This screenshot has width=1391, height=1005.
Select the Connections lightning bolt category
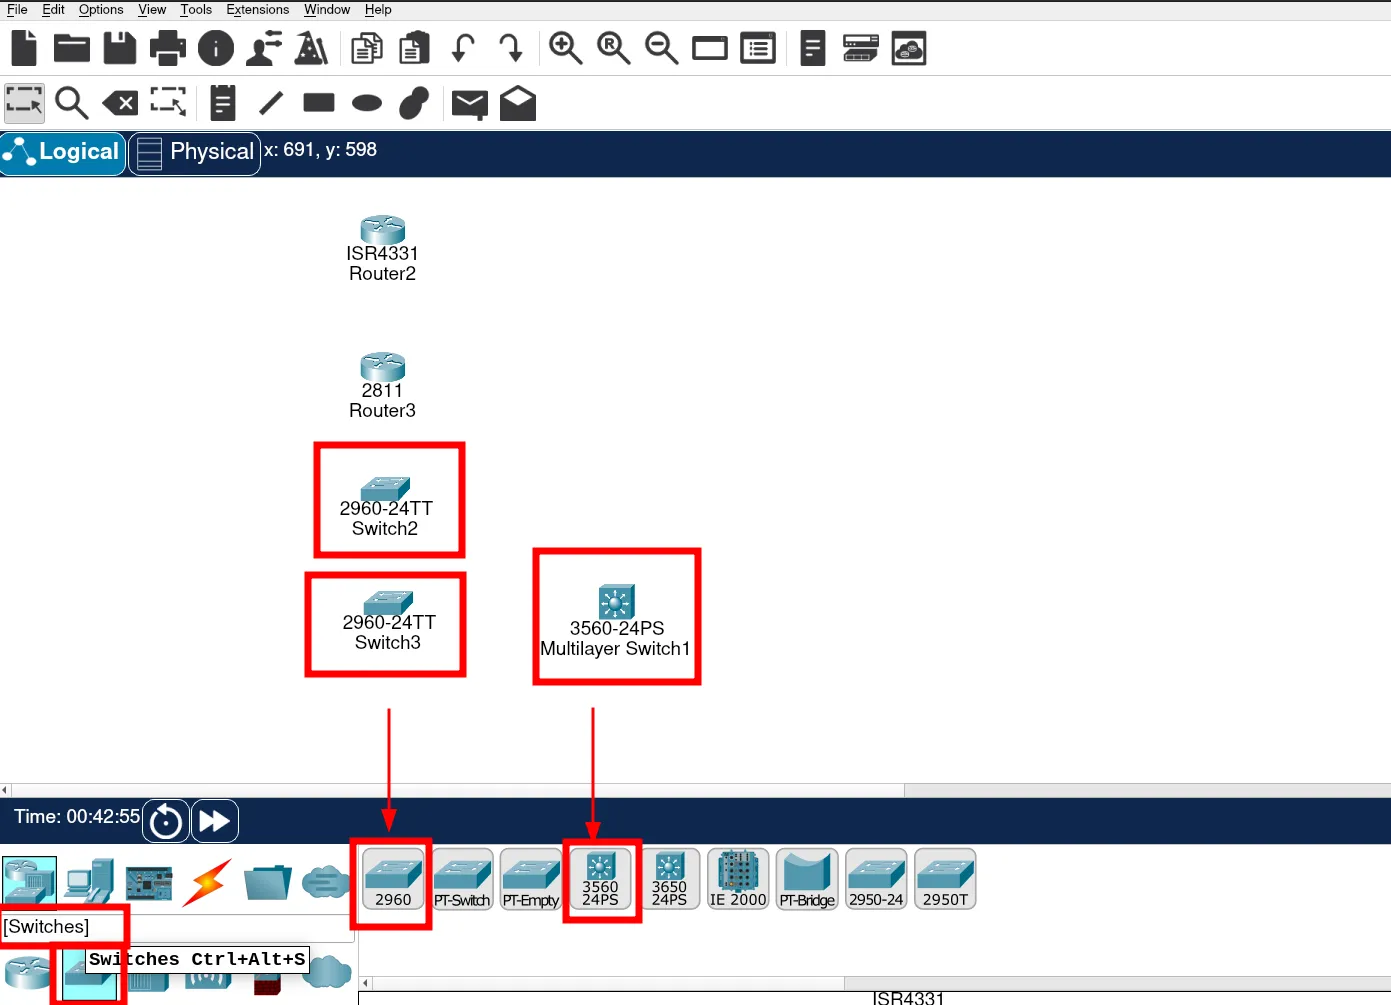[x=208, y=882]
